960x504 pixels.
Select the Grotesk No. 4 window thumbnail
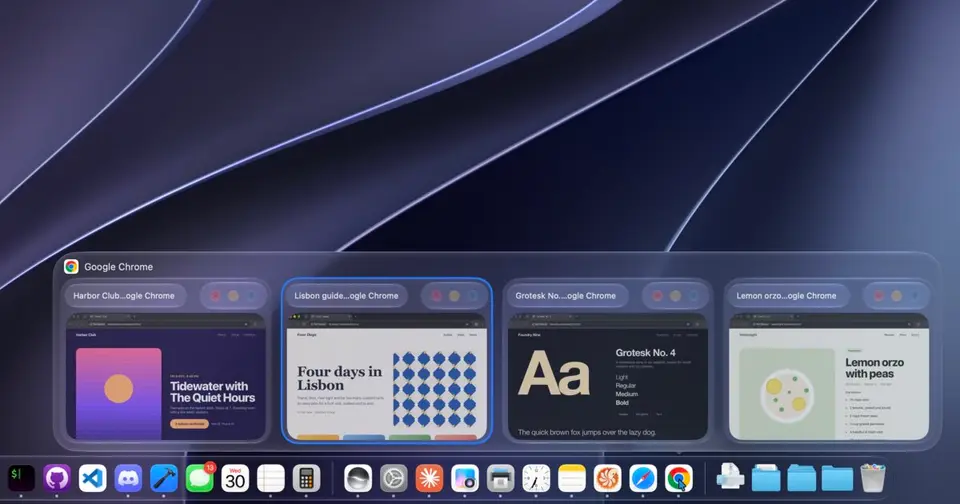point(608,377)
